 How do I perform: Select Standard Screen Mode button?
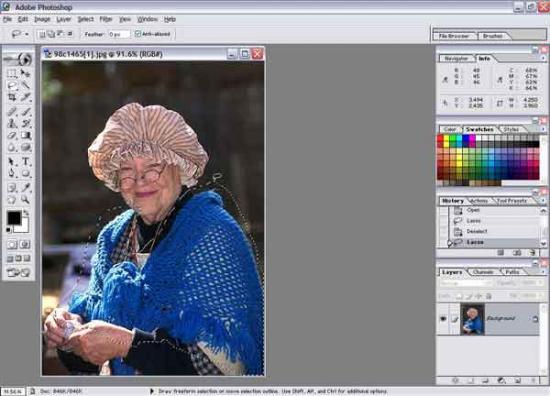10,259
